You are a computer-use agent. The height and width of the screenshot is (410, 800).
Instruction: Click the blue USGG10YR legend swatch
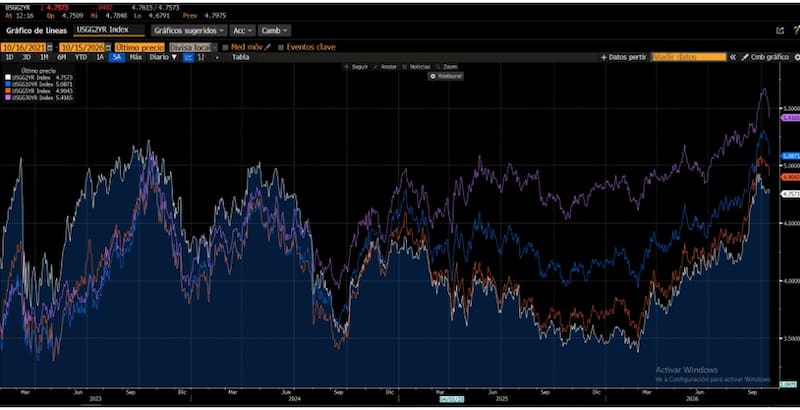(8, 84)
